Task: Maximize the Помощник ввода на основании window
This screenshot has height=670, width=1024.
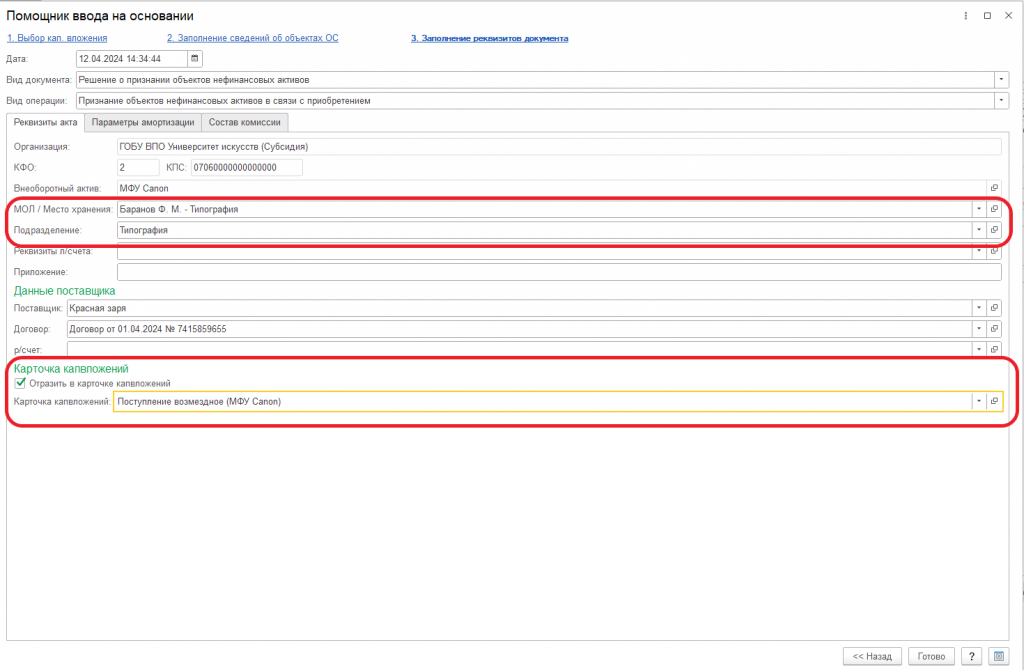Action: (987, 16)
